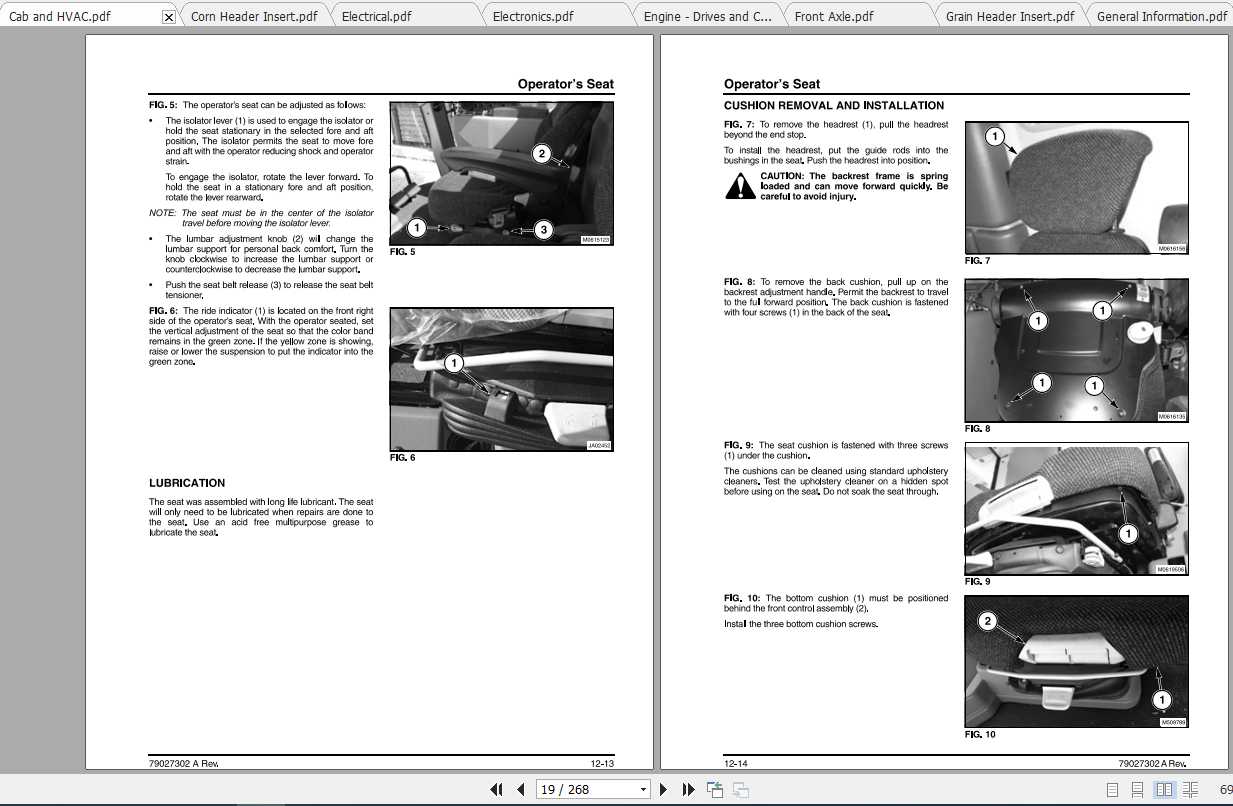
Task: Click the Operator's Seat heading on right page
Action: (x=772, y=84)
